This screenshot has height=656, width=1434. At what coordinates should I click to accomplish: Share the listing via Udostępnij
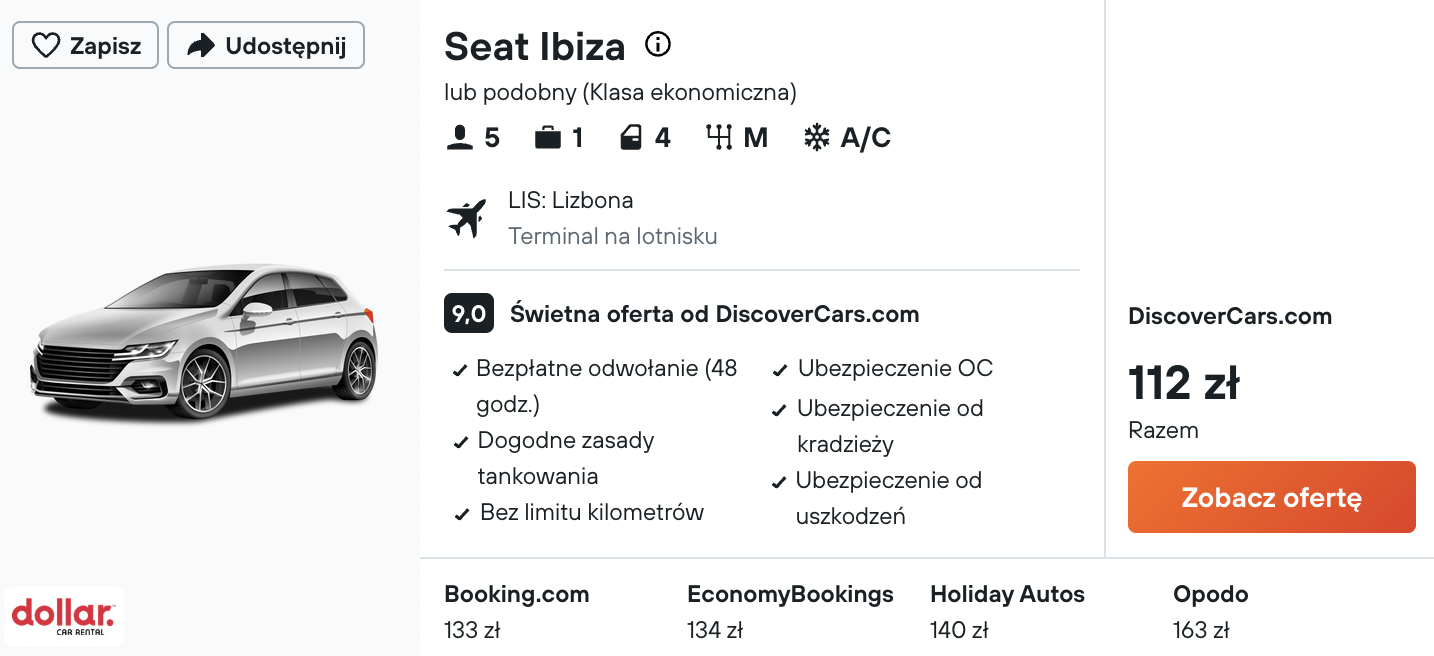click(x=266, y=46)
